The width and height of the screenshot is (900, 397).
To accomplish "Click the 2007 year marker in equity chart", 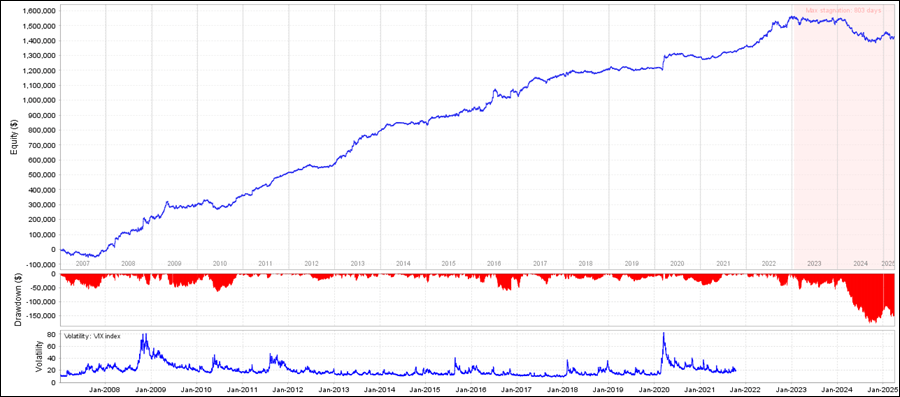I will [x=83, y=264].
